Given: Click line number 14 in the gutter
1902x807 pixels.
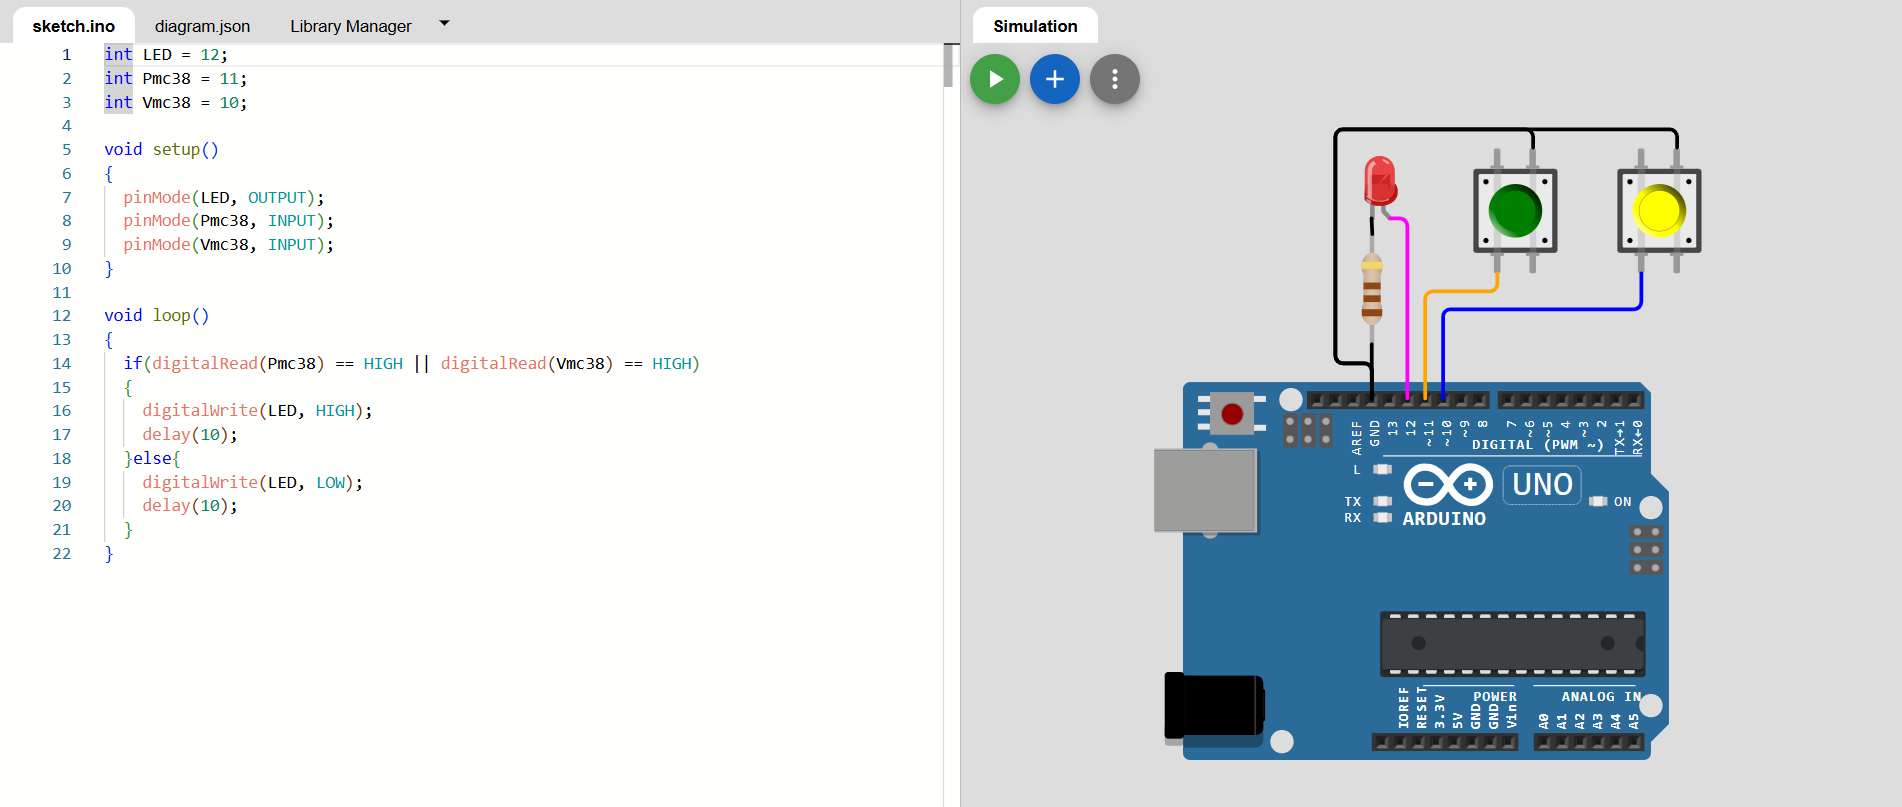Looking at the screenshot, I should pos(62,363).
